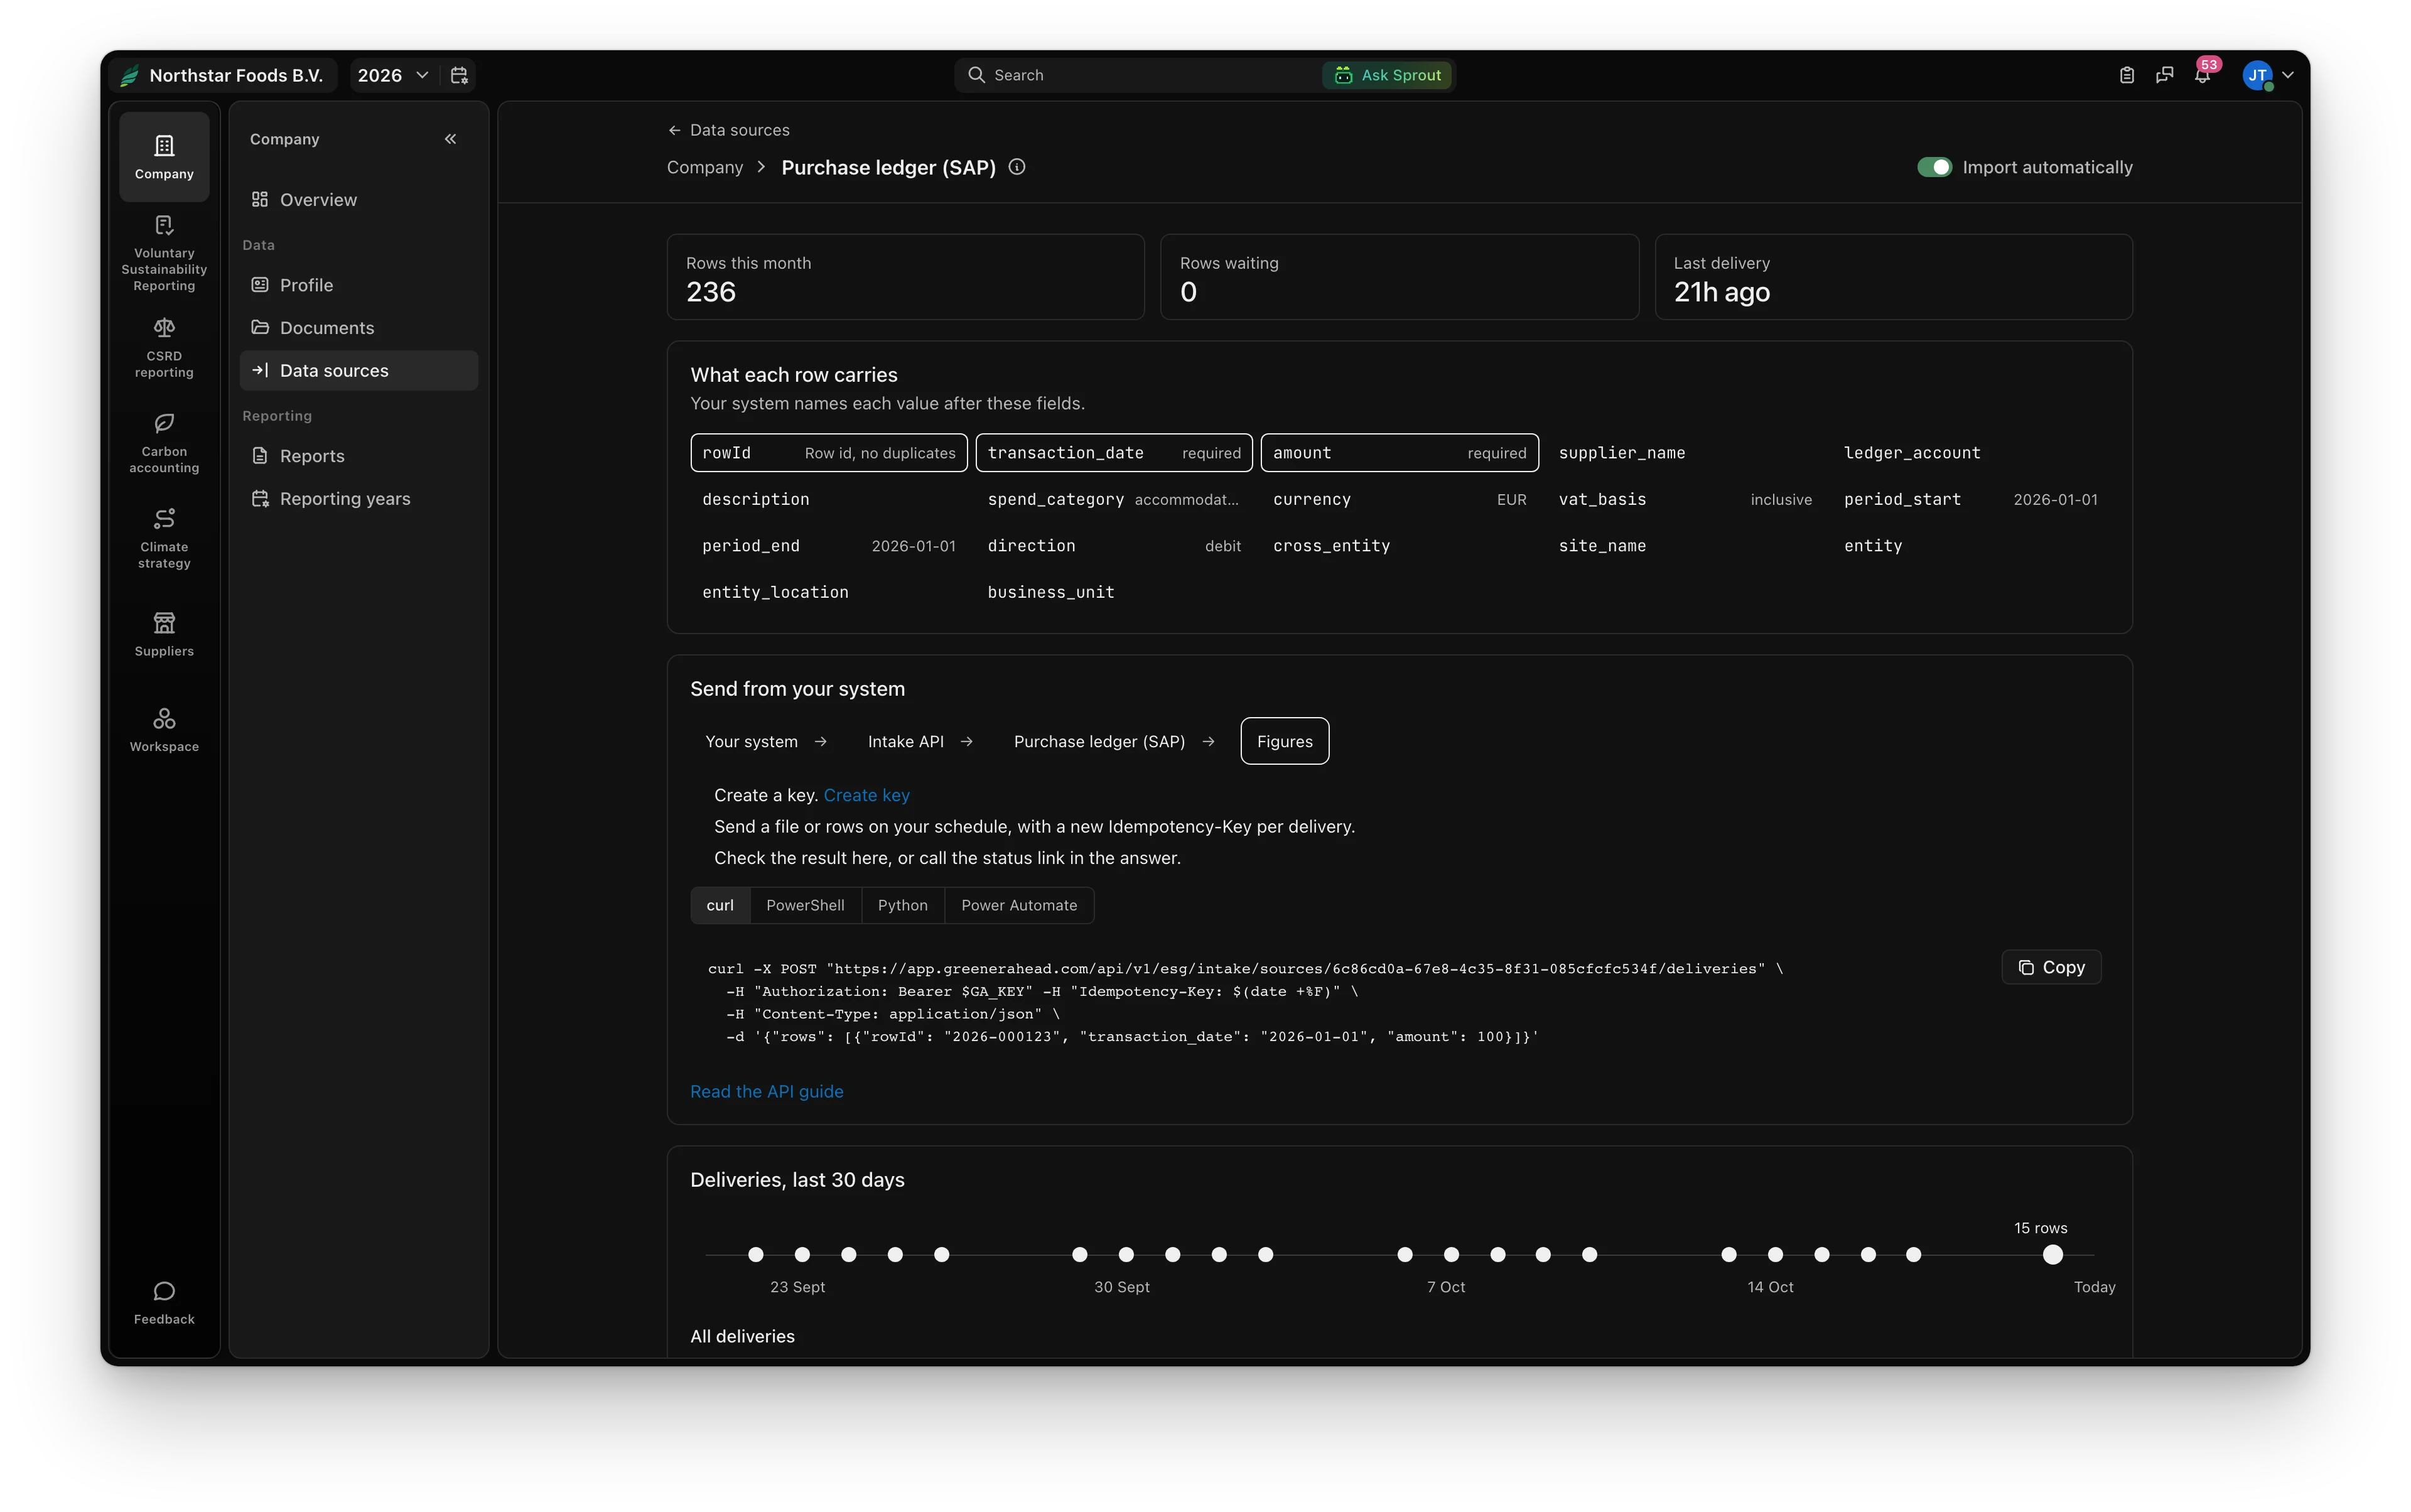
Task: Click the rowId field chip
Action: [829, 453]
